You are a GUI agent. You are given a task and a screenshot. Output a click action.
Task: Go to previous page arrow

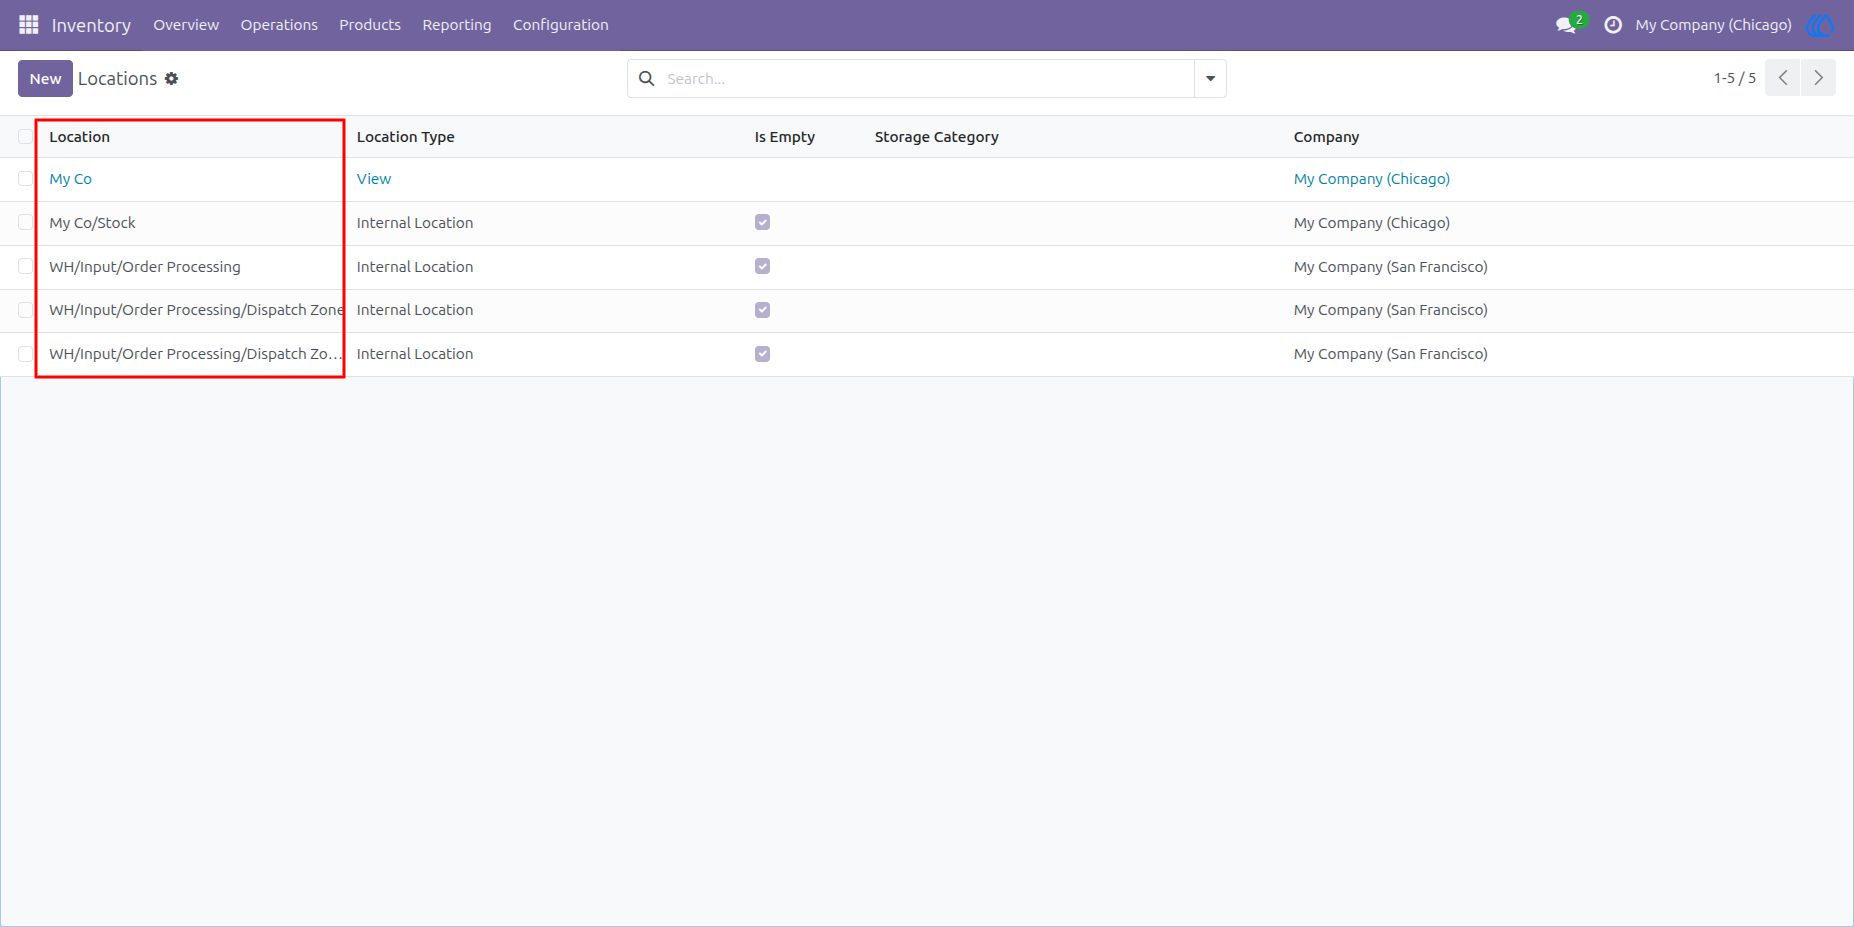(1783, 78)
